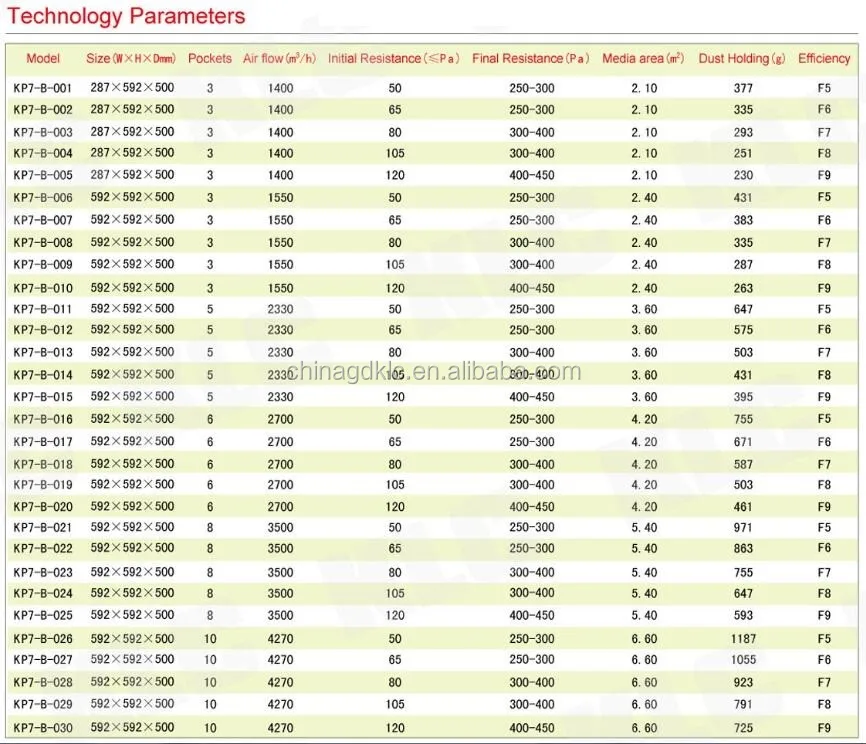Viewport: 866px width, 744px height.
Task: Select the 'Initial Resistance (≤Pa)' header
Action: click(x=394, y=59)
